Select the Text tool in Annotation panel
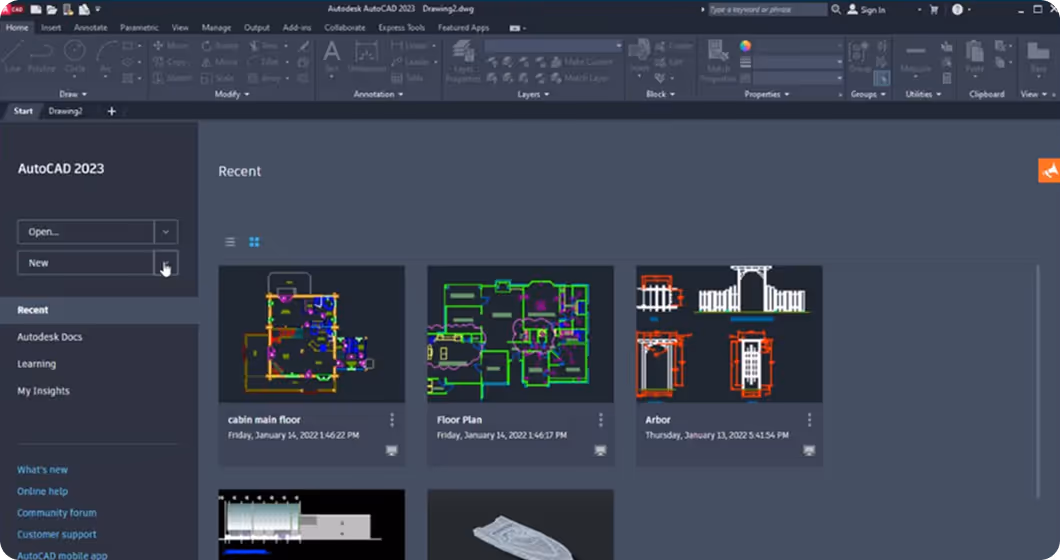The width and height of the screenshot is (1060, 560). coord(331,55)
